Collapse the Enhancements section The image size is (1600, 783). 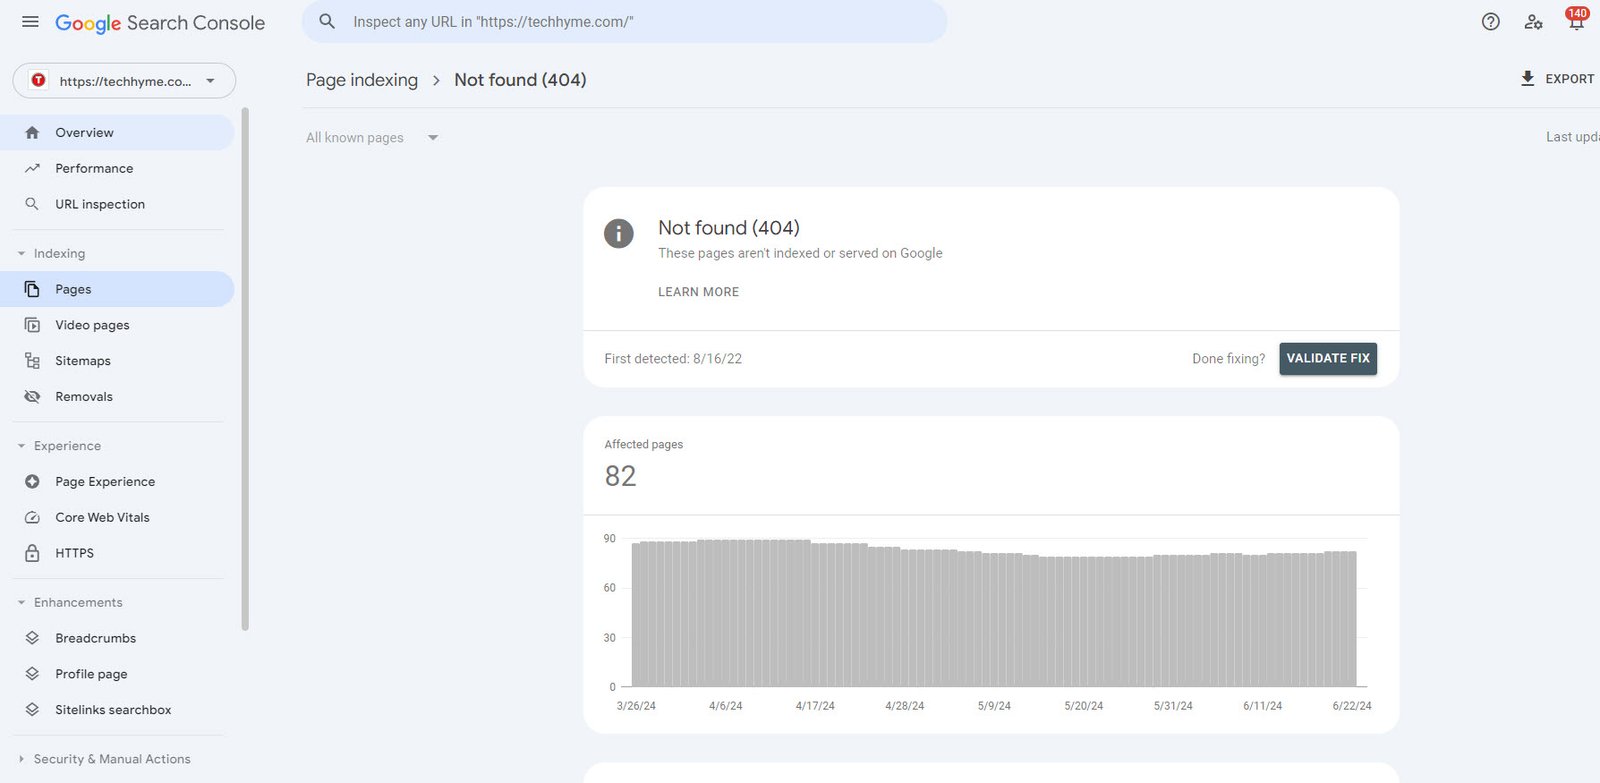21,603
